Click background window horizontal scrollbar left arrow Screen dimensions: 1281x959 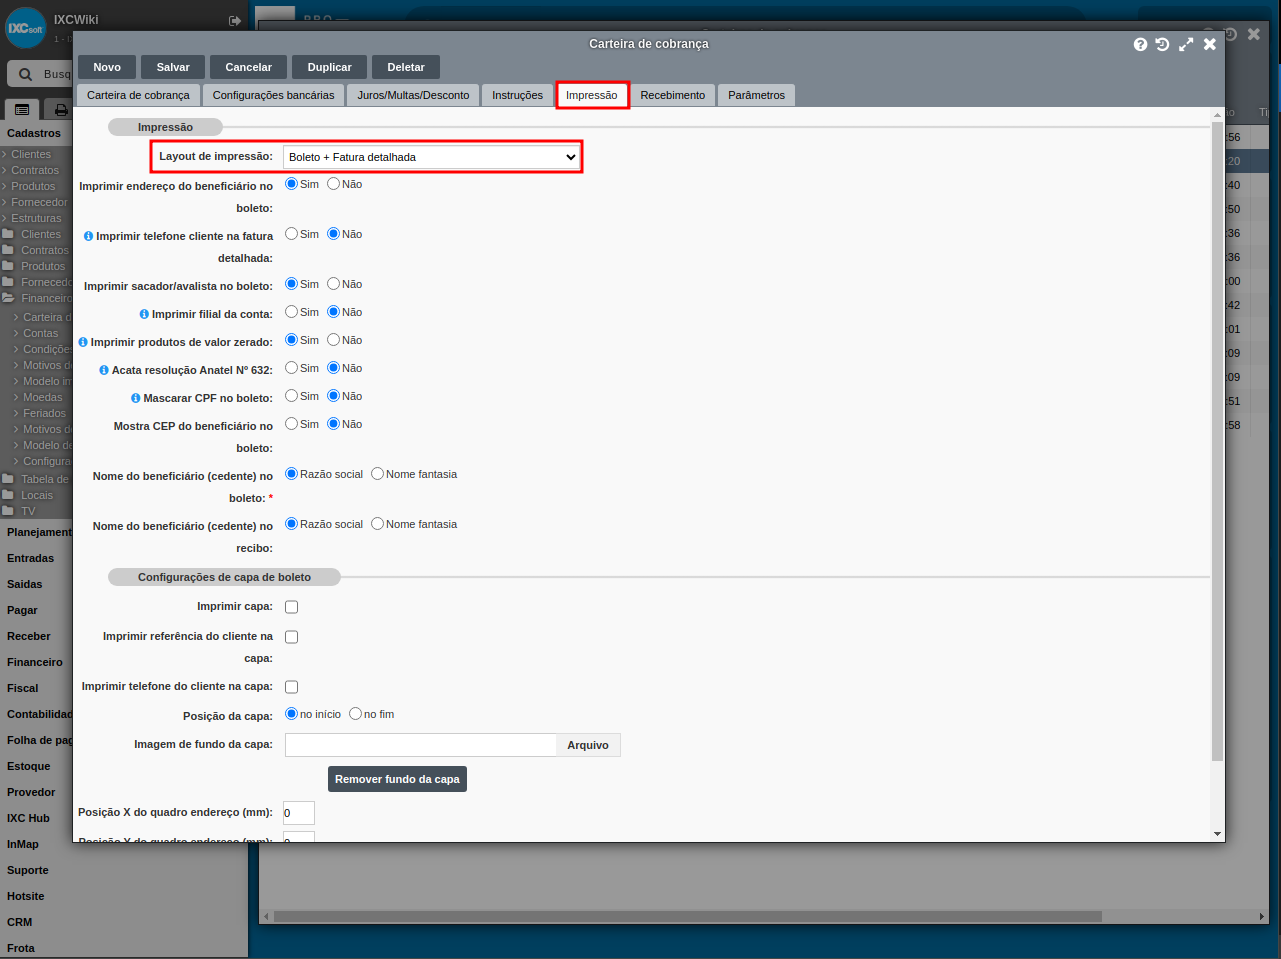pos(266,916)
